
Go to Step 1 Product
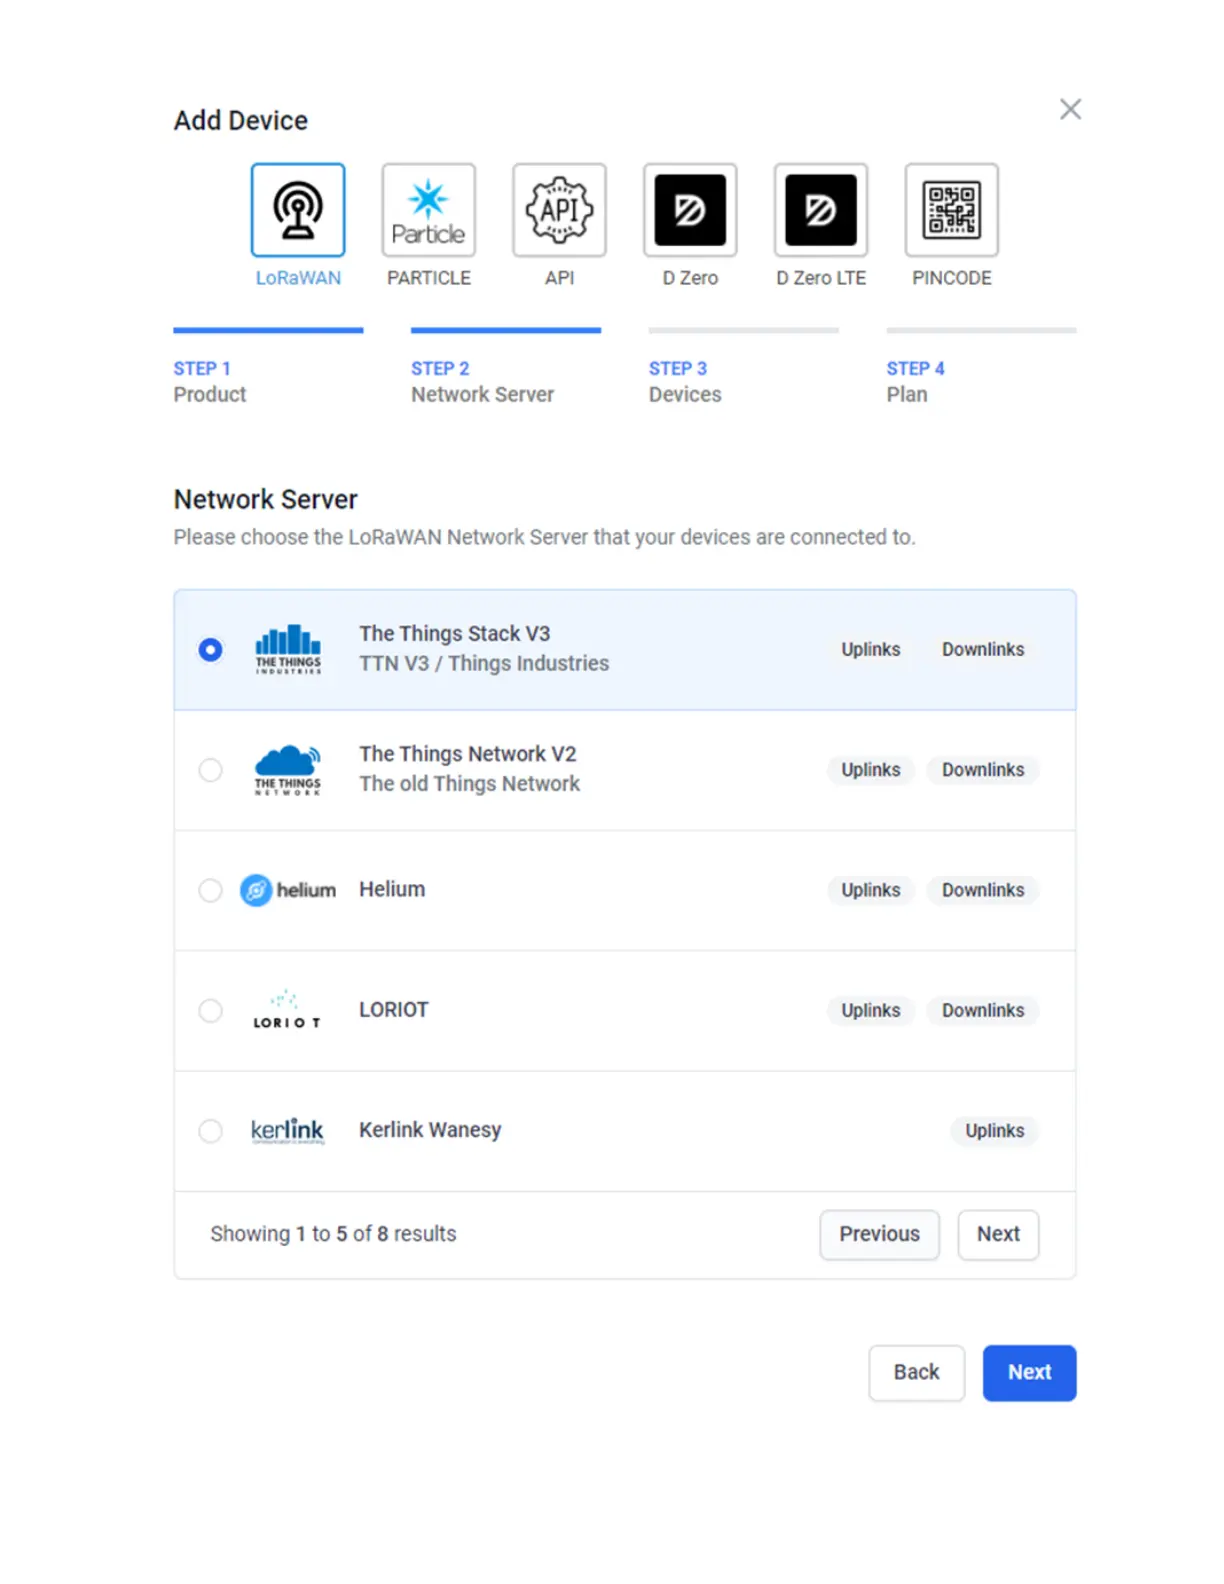pos(268,367)
